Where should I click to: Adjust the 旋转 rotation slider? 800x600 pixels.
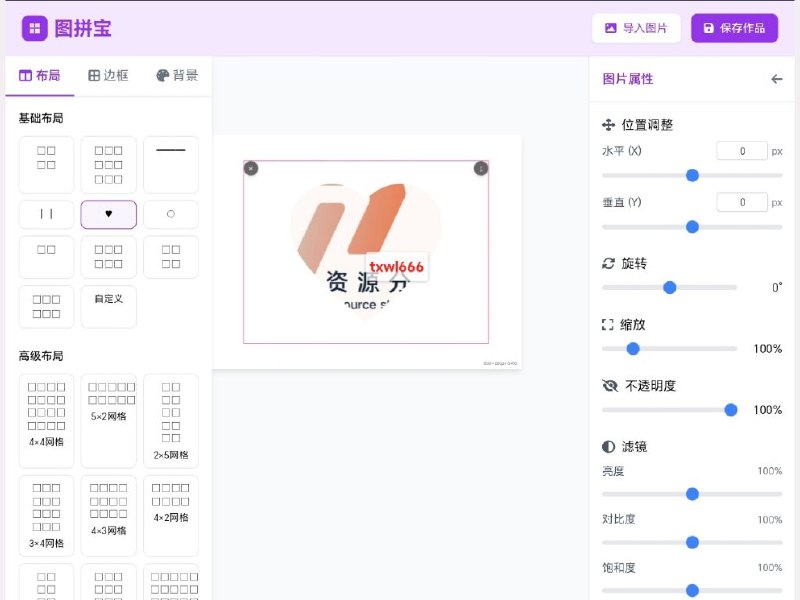coord(669,288)
